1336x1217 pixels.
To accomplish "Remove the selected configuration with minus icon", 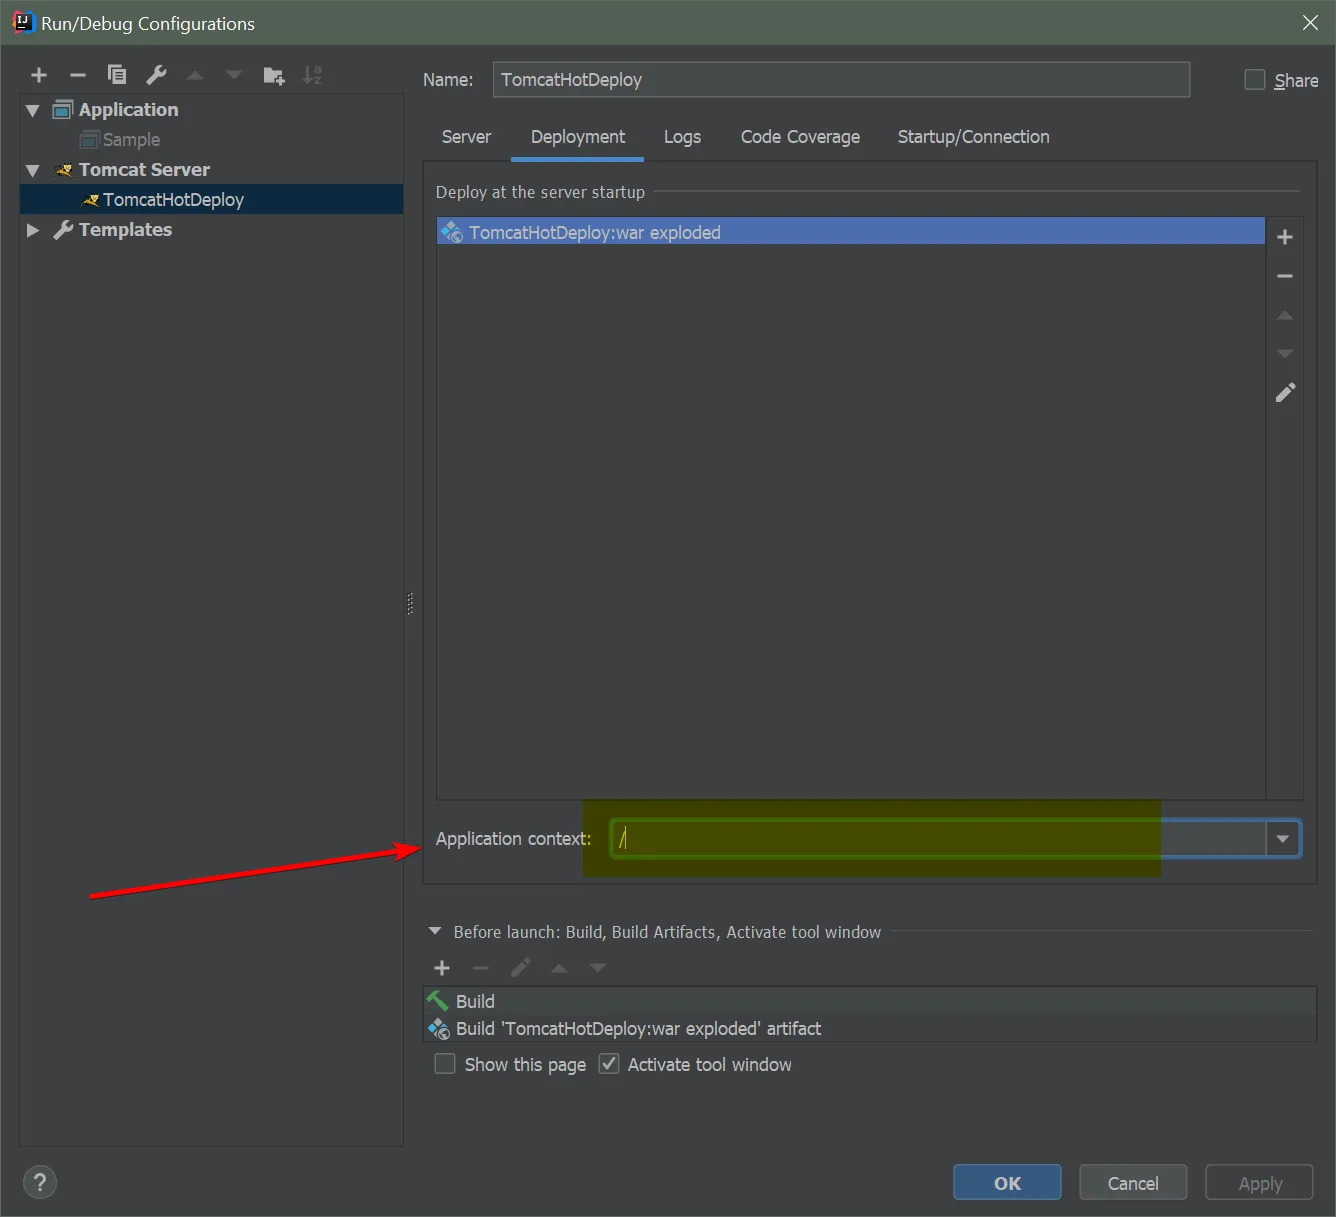I will click(x=78, y=75).
